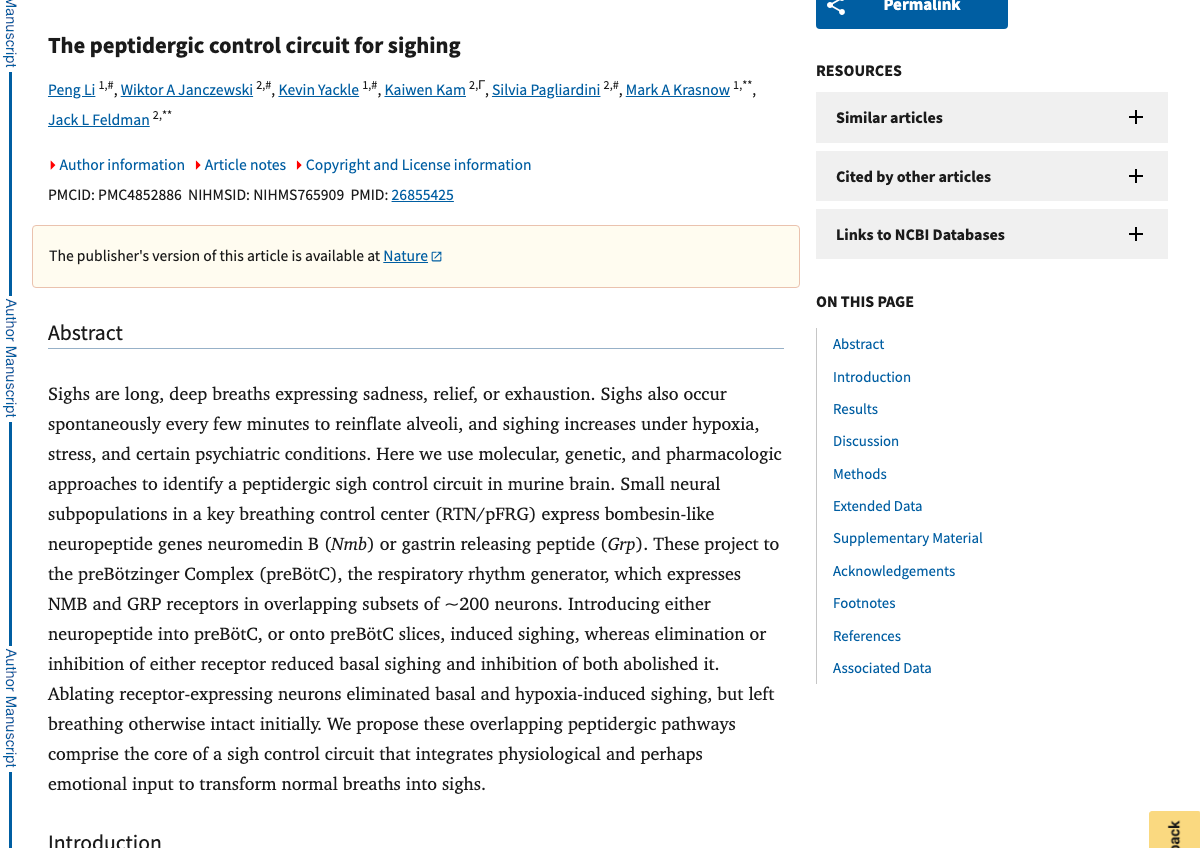Viewport: 1200px width, 848px height.
Task: Expand Links to NCBI Databases
Action: (x=1136, y=234)
